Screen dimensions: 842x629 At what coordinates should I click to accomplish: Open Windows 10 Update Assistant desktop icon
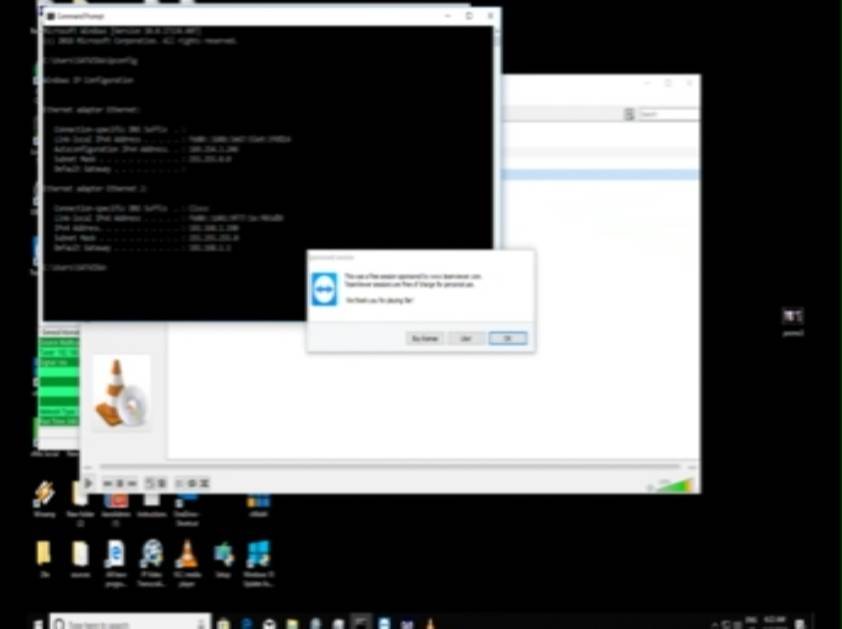pos(258,563)
